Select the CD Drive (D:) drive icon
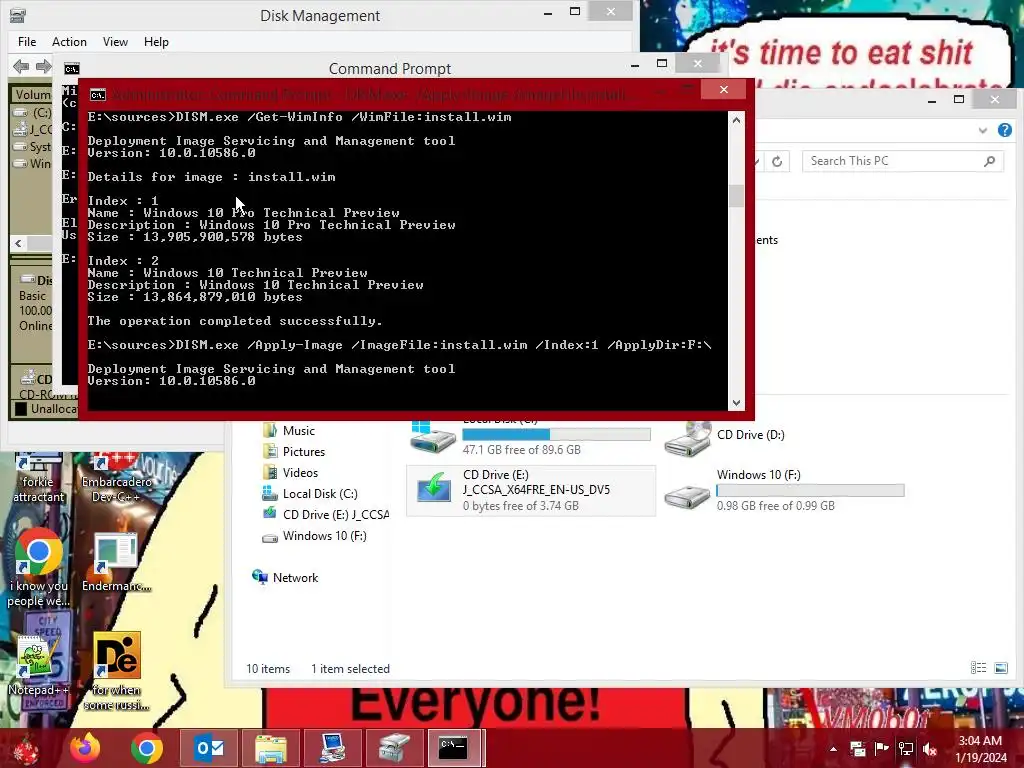 (x=687, y=438)
